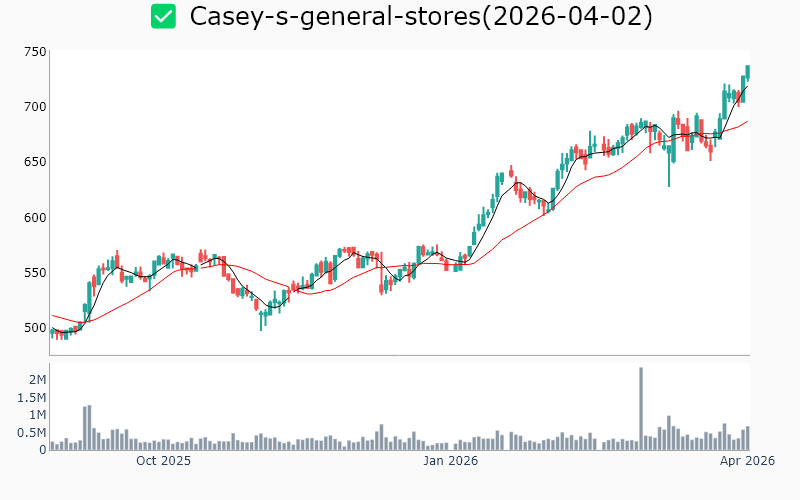Select the 550 price axis label
800x500 pixels.
[x=36, y=273]
